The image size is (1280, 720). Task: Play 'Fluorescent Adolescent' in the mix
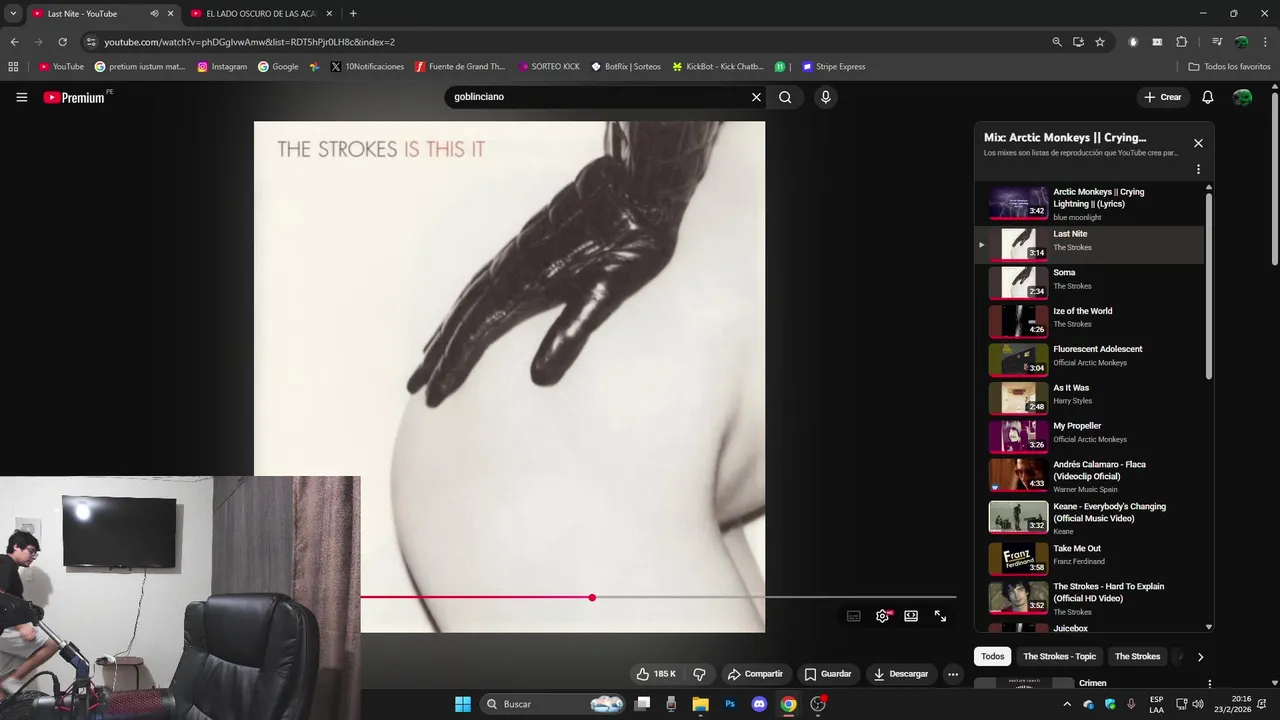(x=1090, y=360)
